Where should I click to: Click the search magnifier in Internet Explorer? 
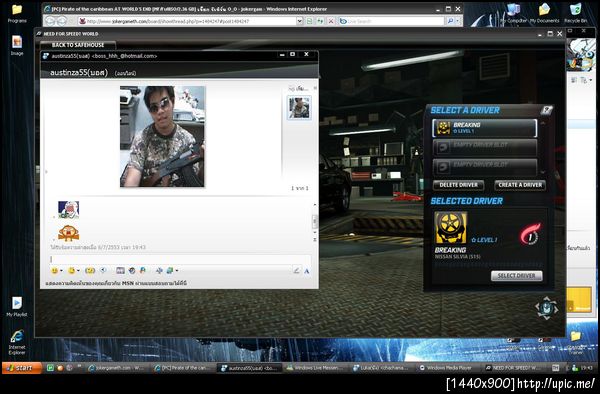click(x=450, y=21)
